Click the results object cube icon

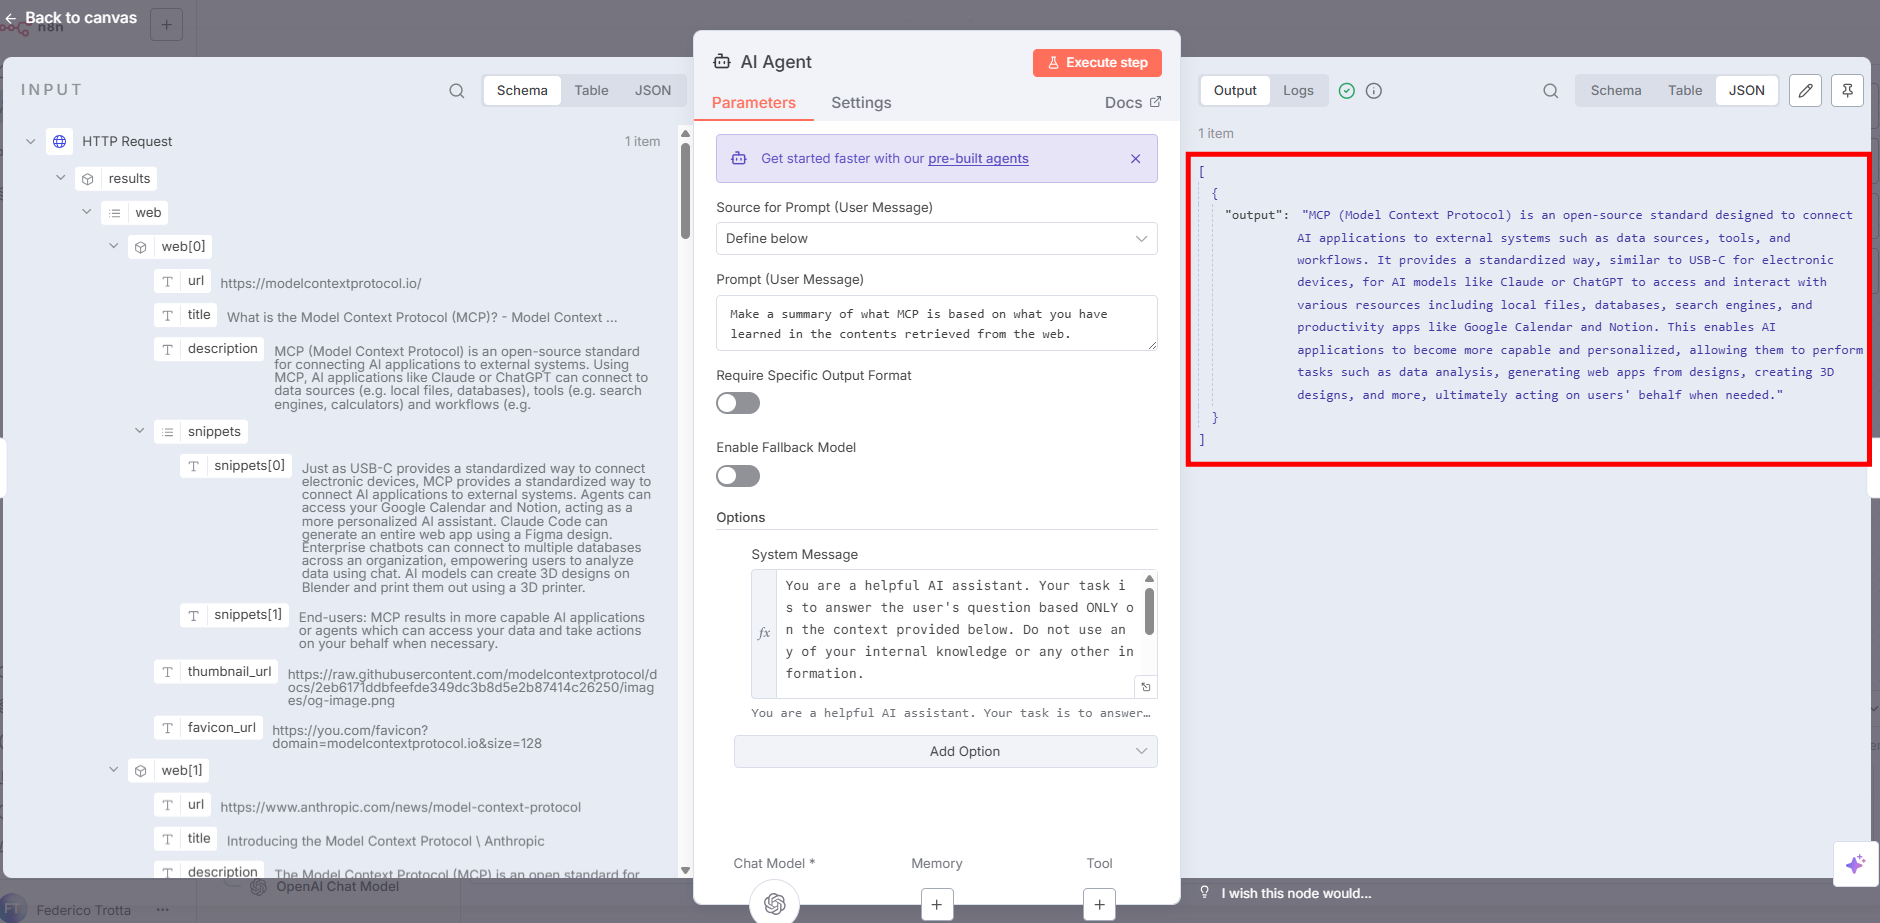coord(88,179)
